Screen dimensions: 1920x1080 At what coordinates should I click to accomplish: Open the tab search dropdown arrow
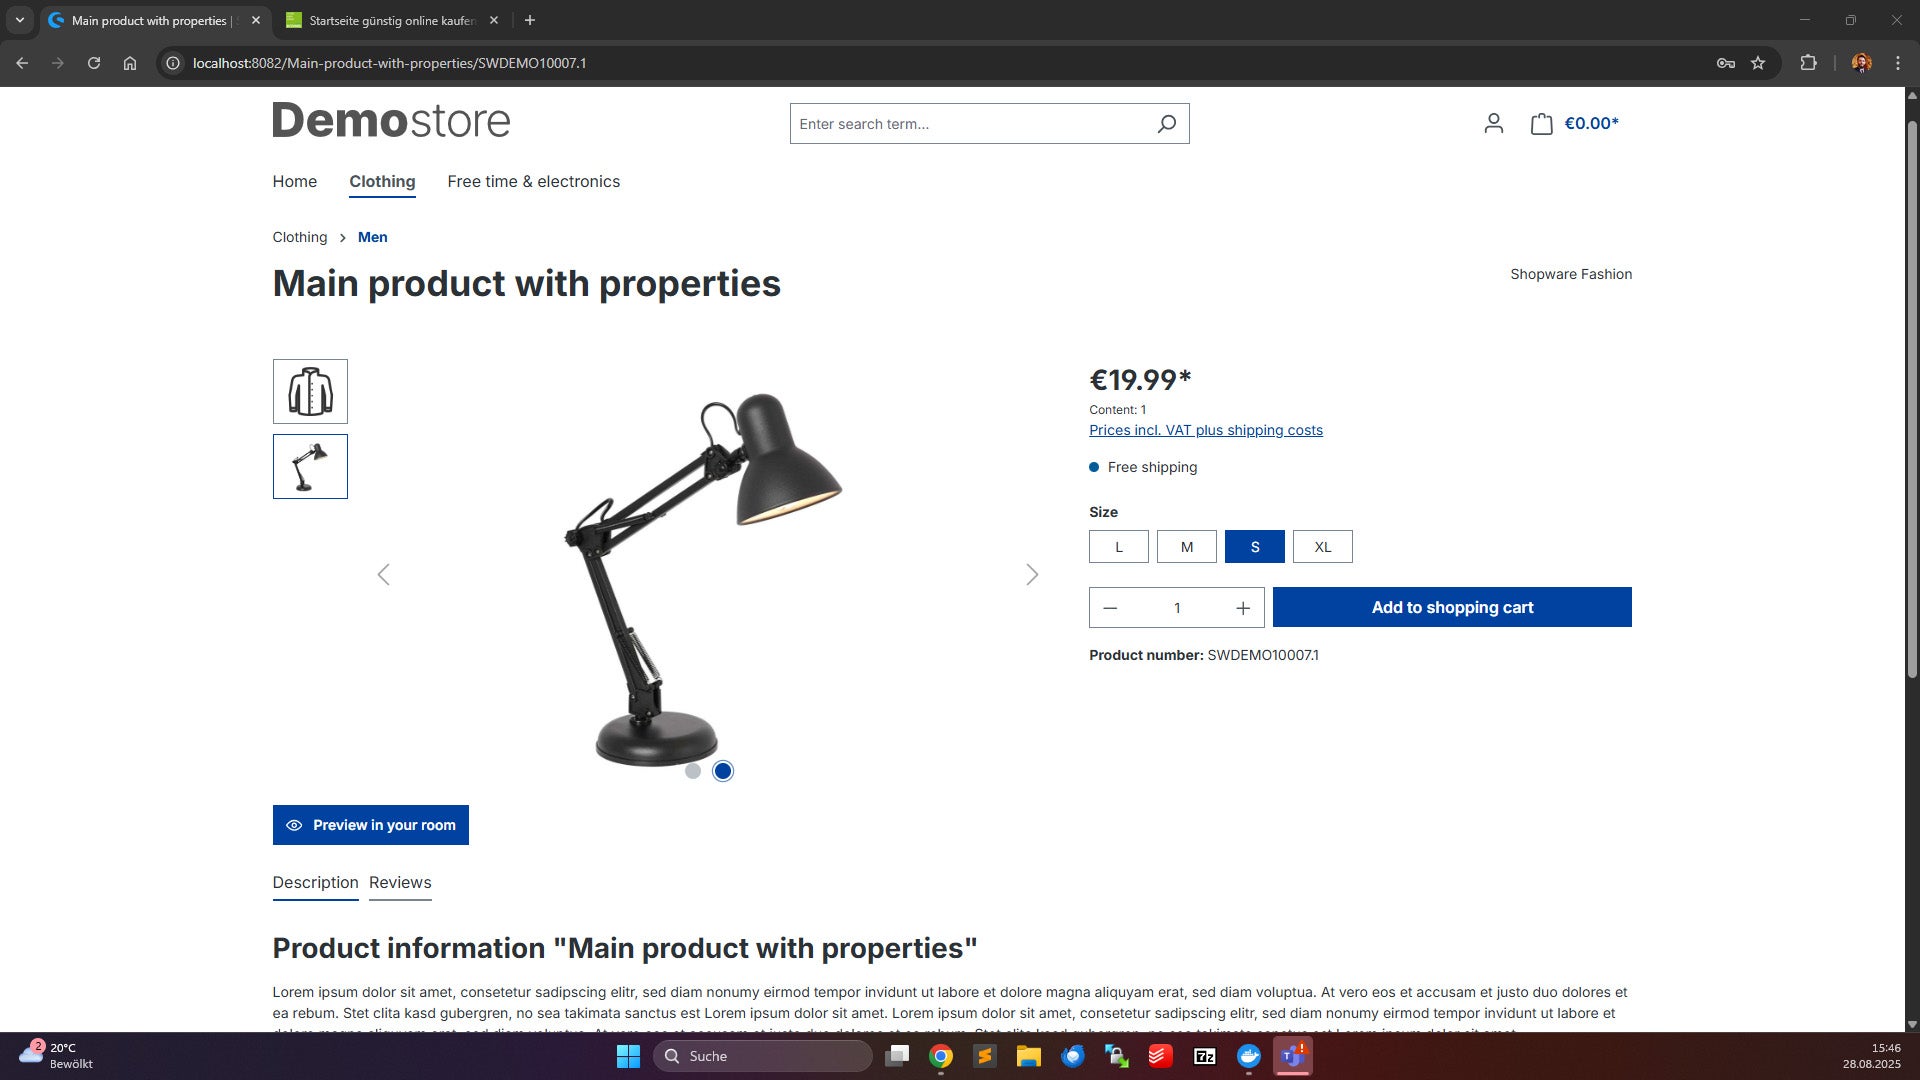tap(20, 20)
